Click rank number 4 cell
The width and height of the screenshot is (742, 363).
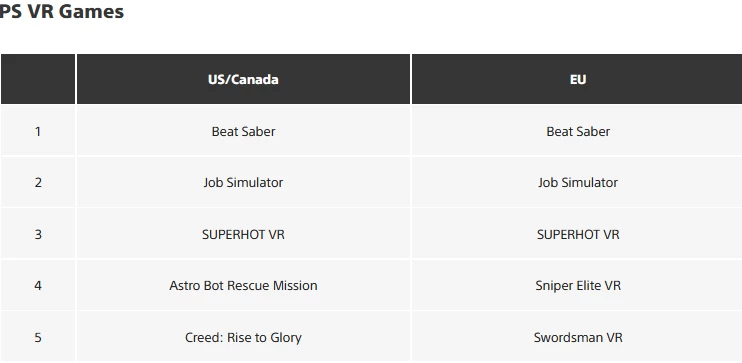[x=38, y=285]
